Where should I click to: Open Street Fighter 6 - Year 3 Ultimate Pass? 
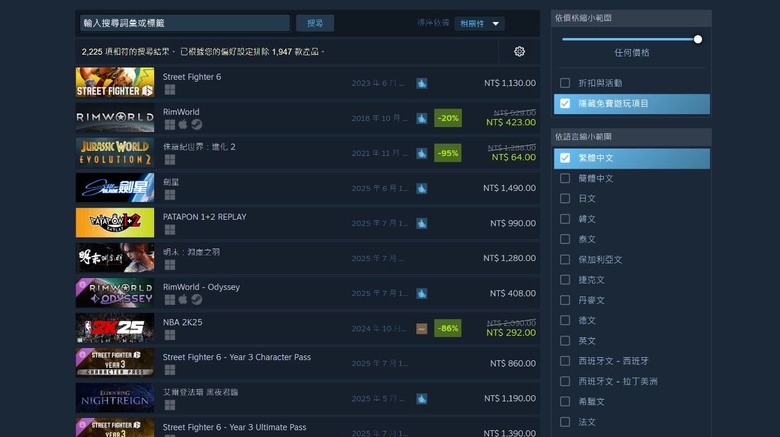click(x=234, y=427)
